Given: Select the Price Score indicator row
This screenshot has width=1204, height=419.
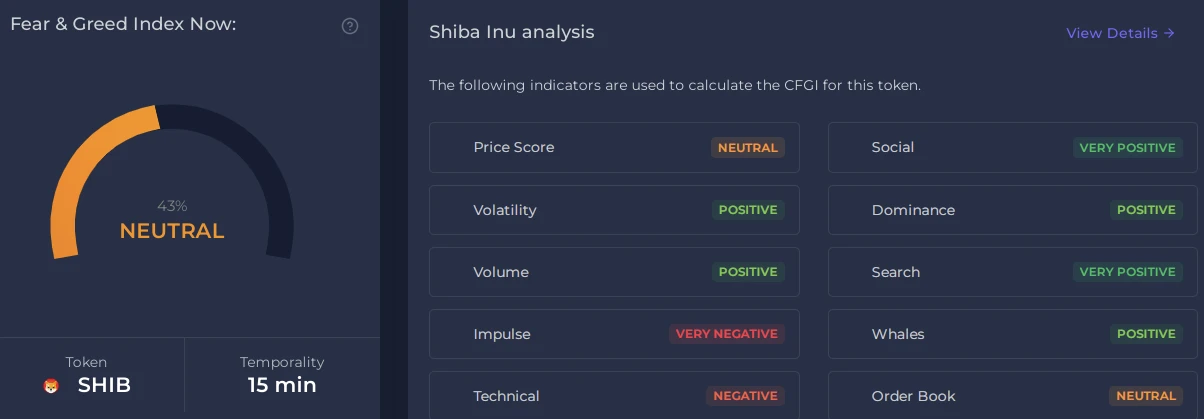Looking at the screenshot, I should point(614,148).
